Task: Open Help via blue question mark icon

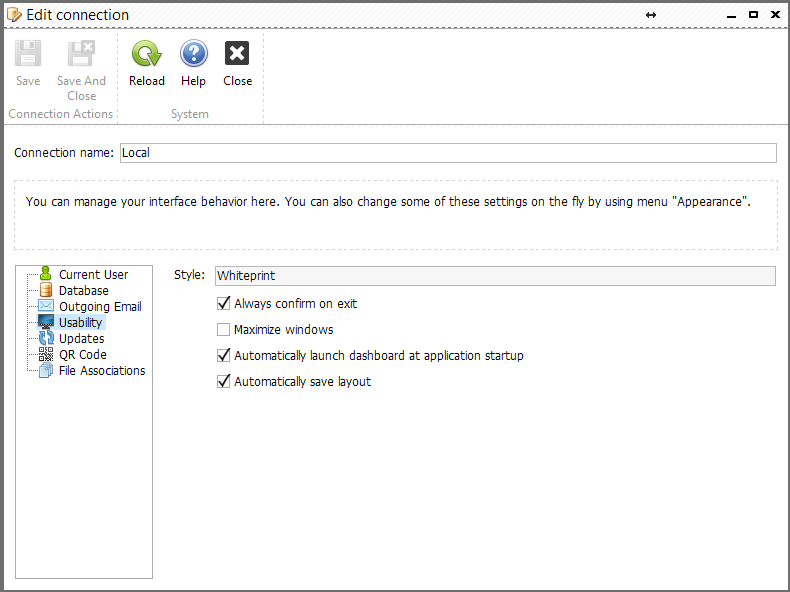Action: [x=193, y=53]
